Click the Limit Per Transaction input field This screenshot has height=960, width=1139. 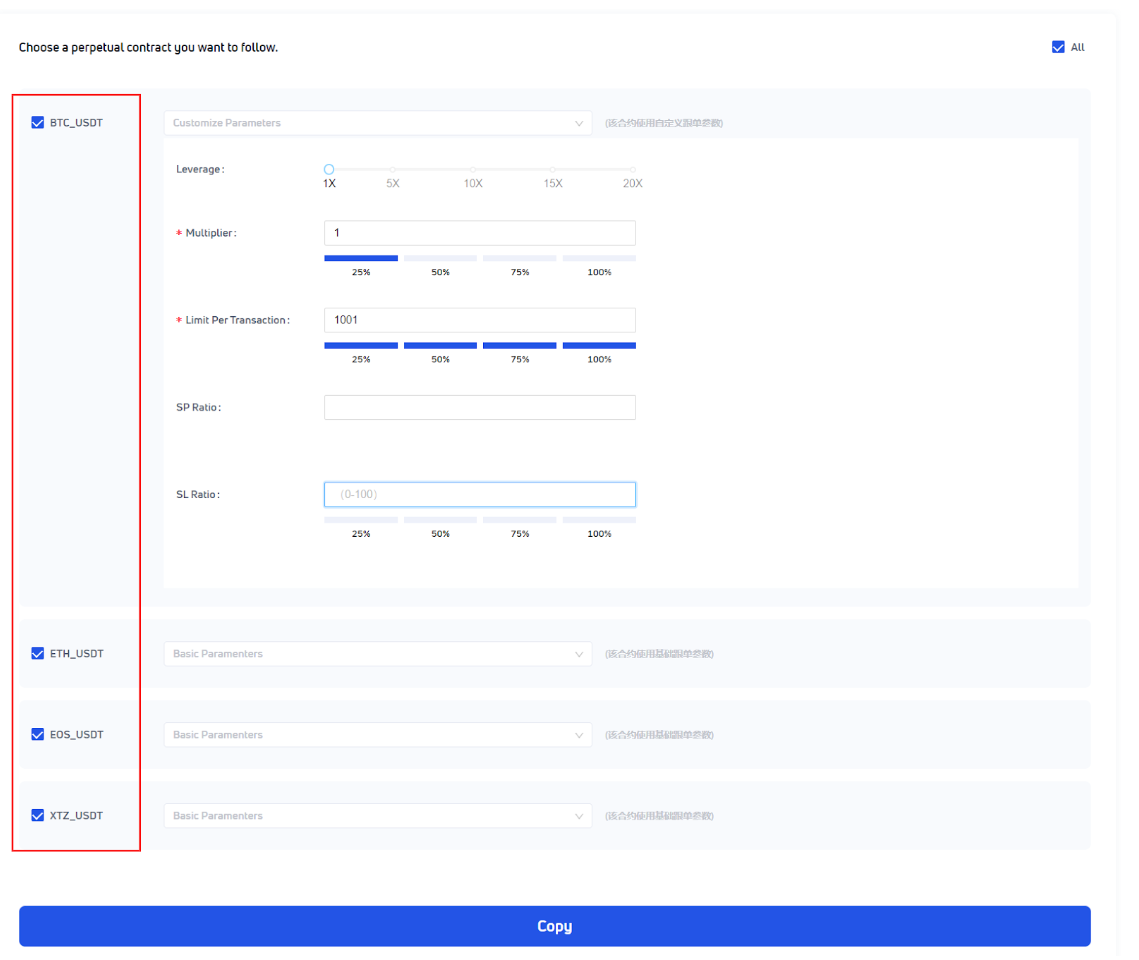[479, 320]
